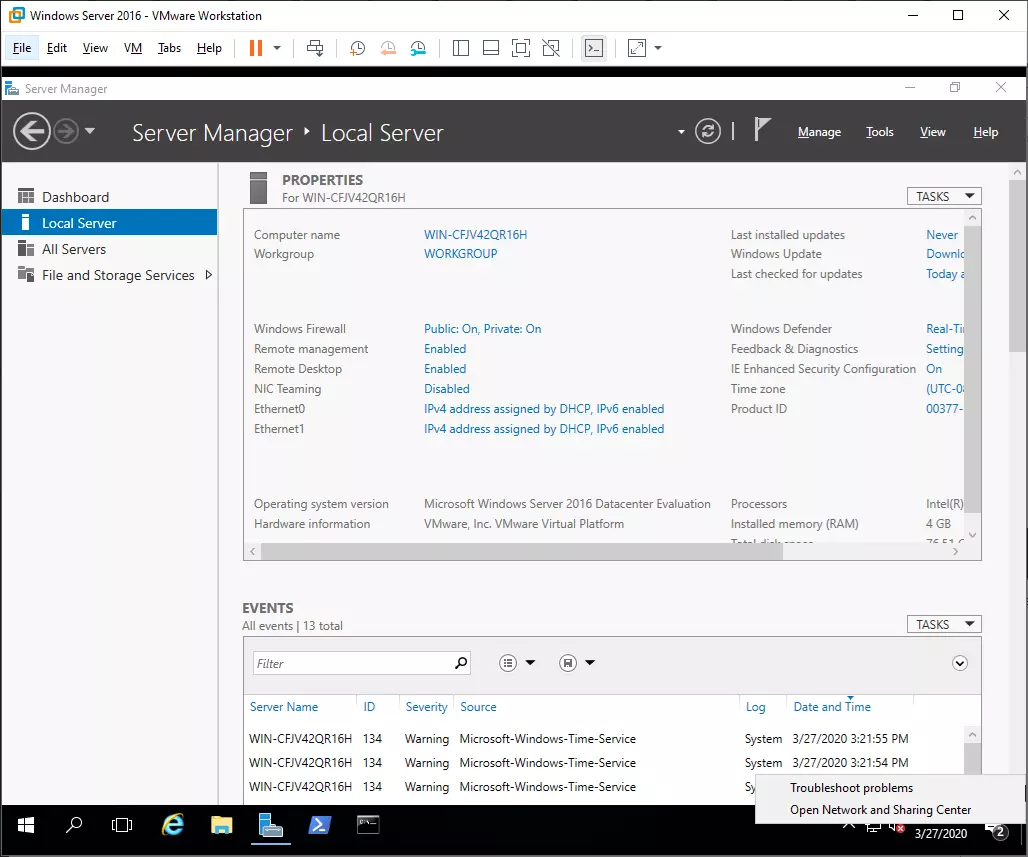
Task: Click the VMware Unity mode icon
Action: click(x=551, y=48)
